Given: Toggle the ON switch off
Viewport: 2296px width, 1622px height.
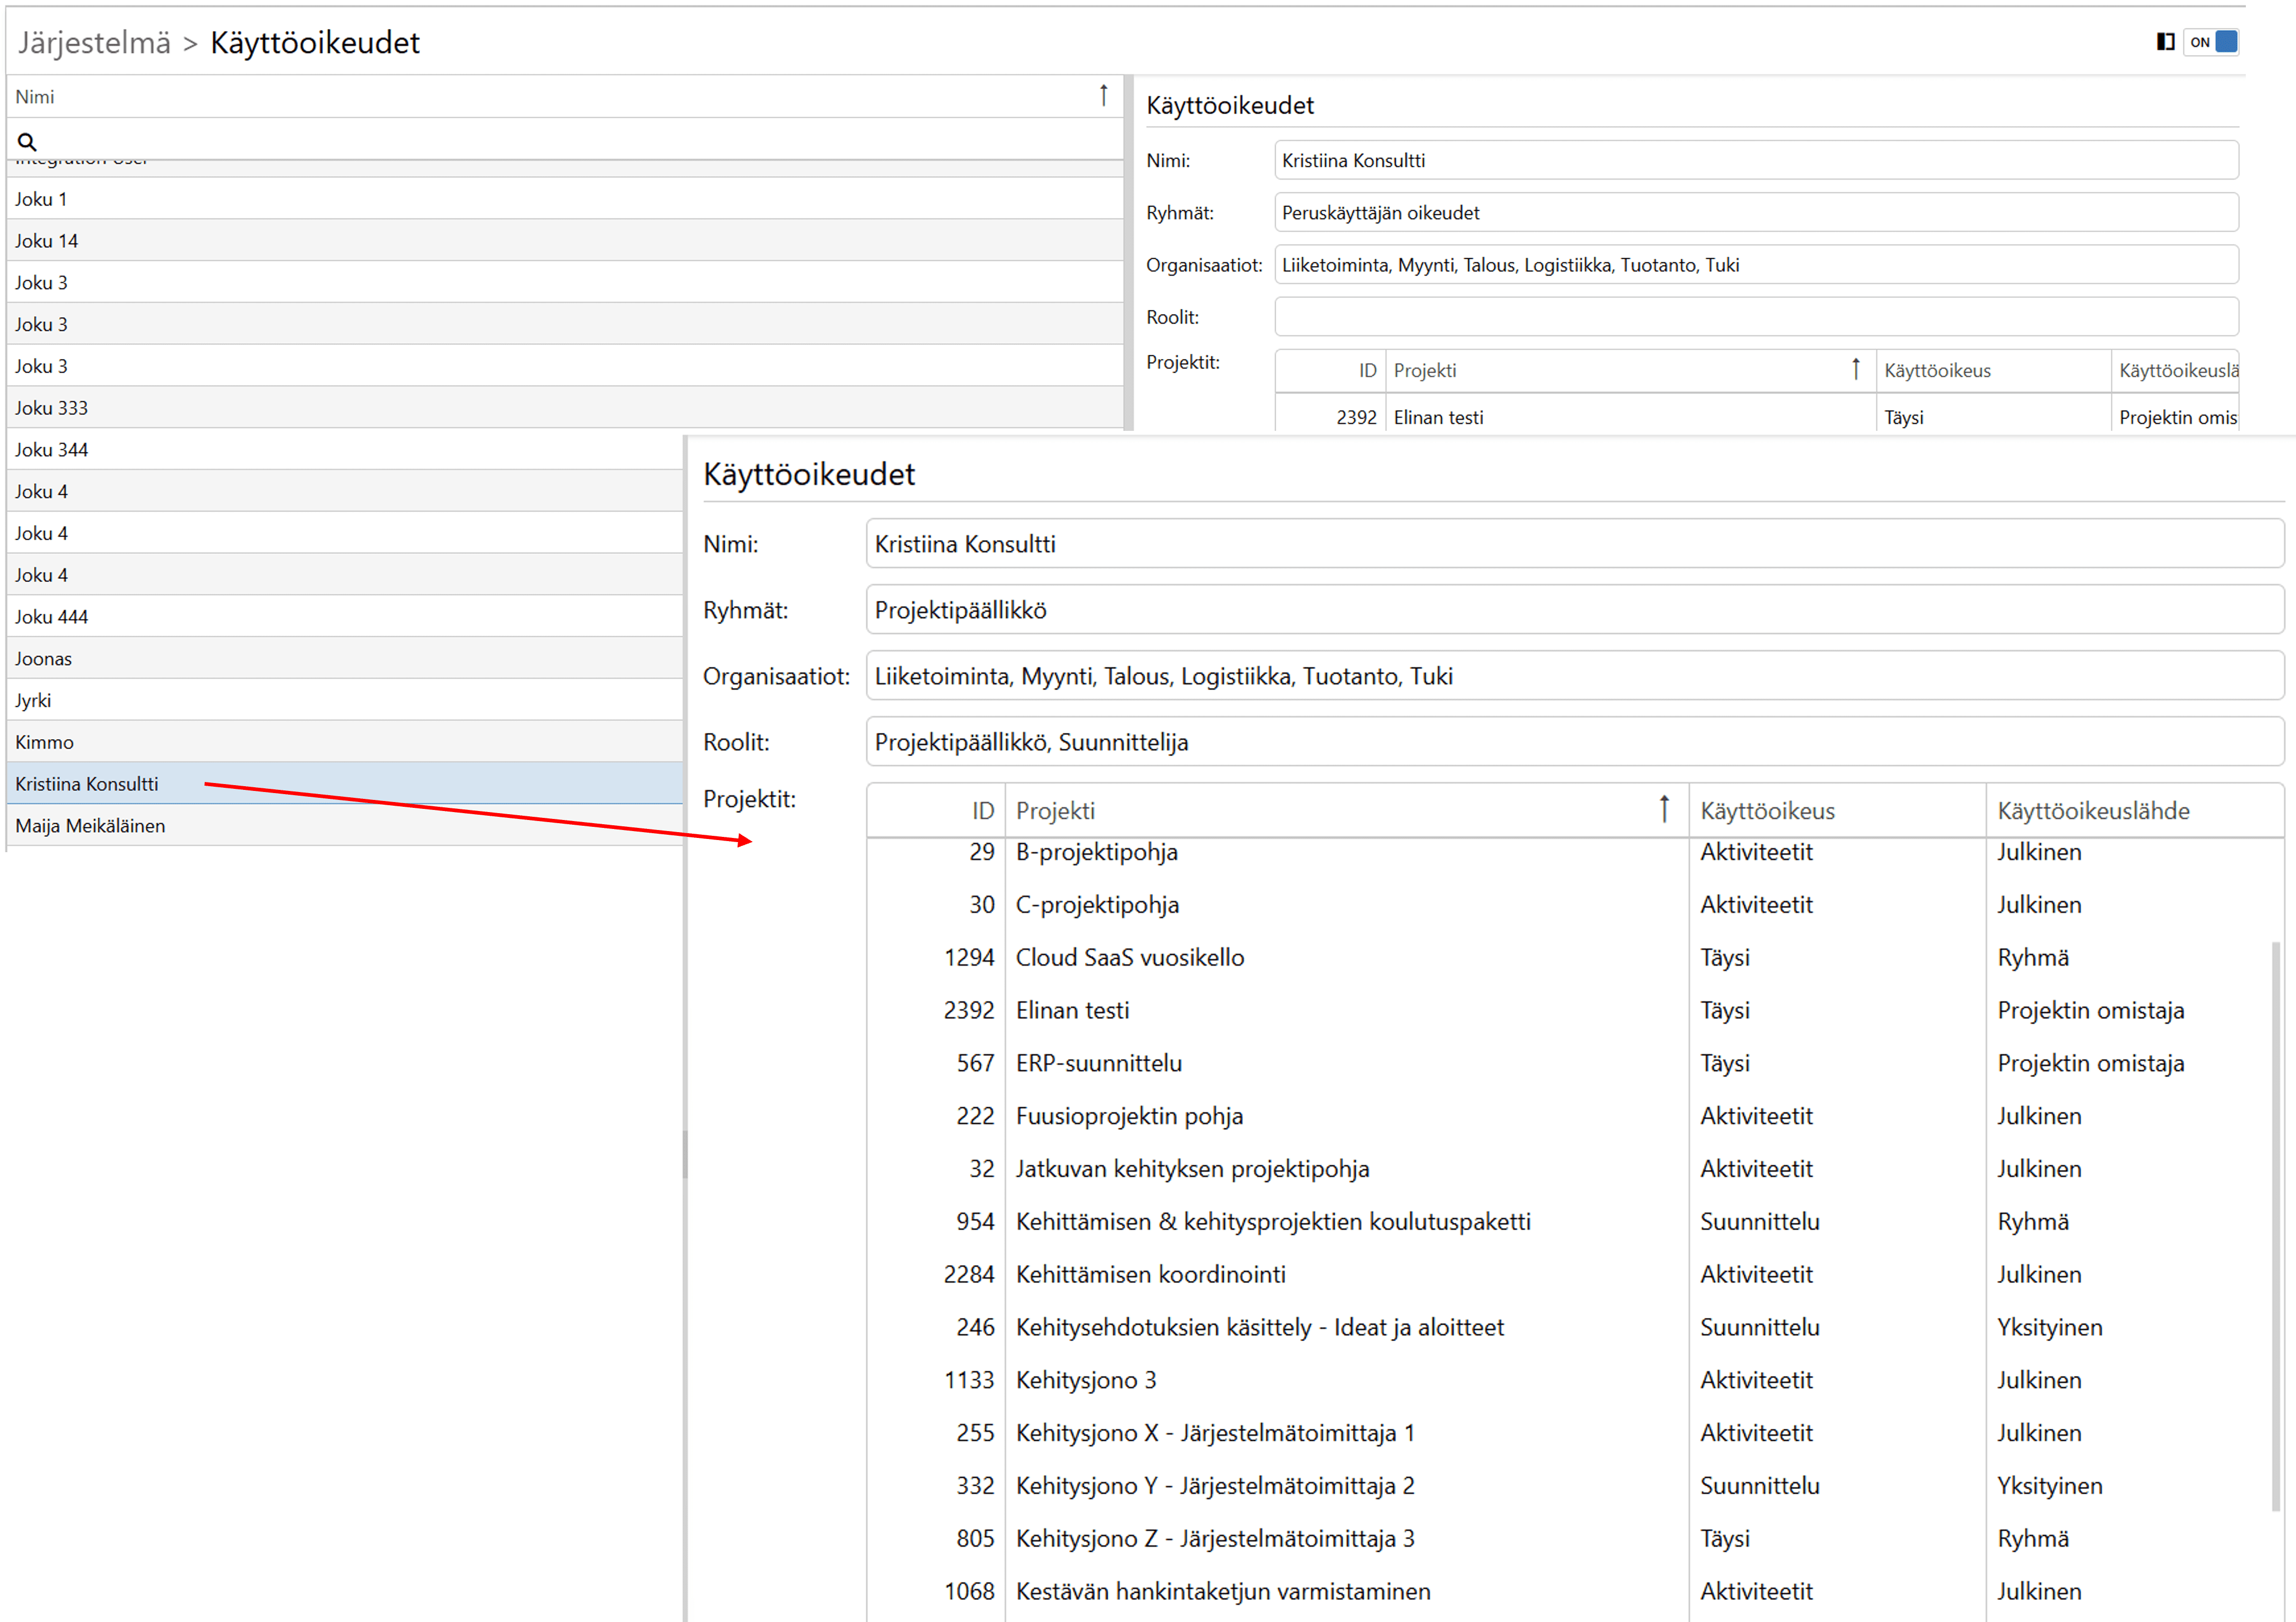Looking at the screenshot, I should (x=2211, y=42).
